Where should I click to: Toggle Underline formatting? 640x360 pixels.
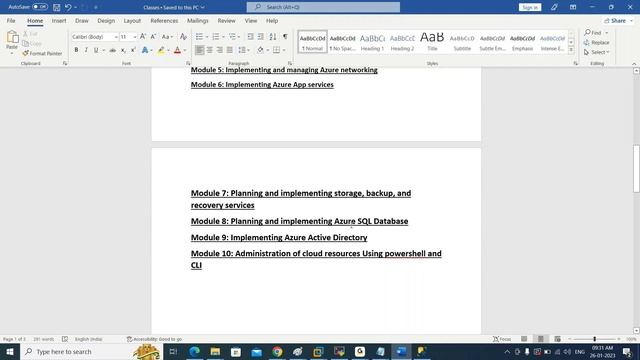(x=96, y=50)
